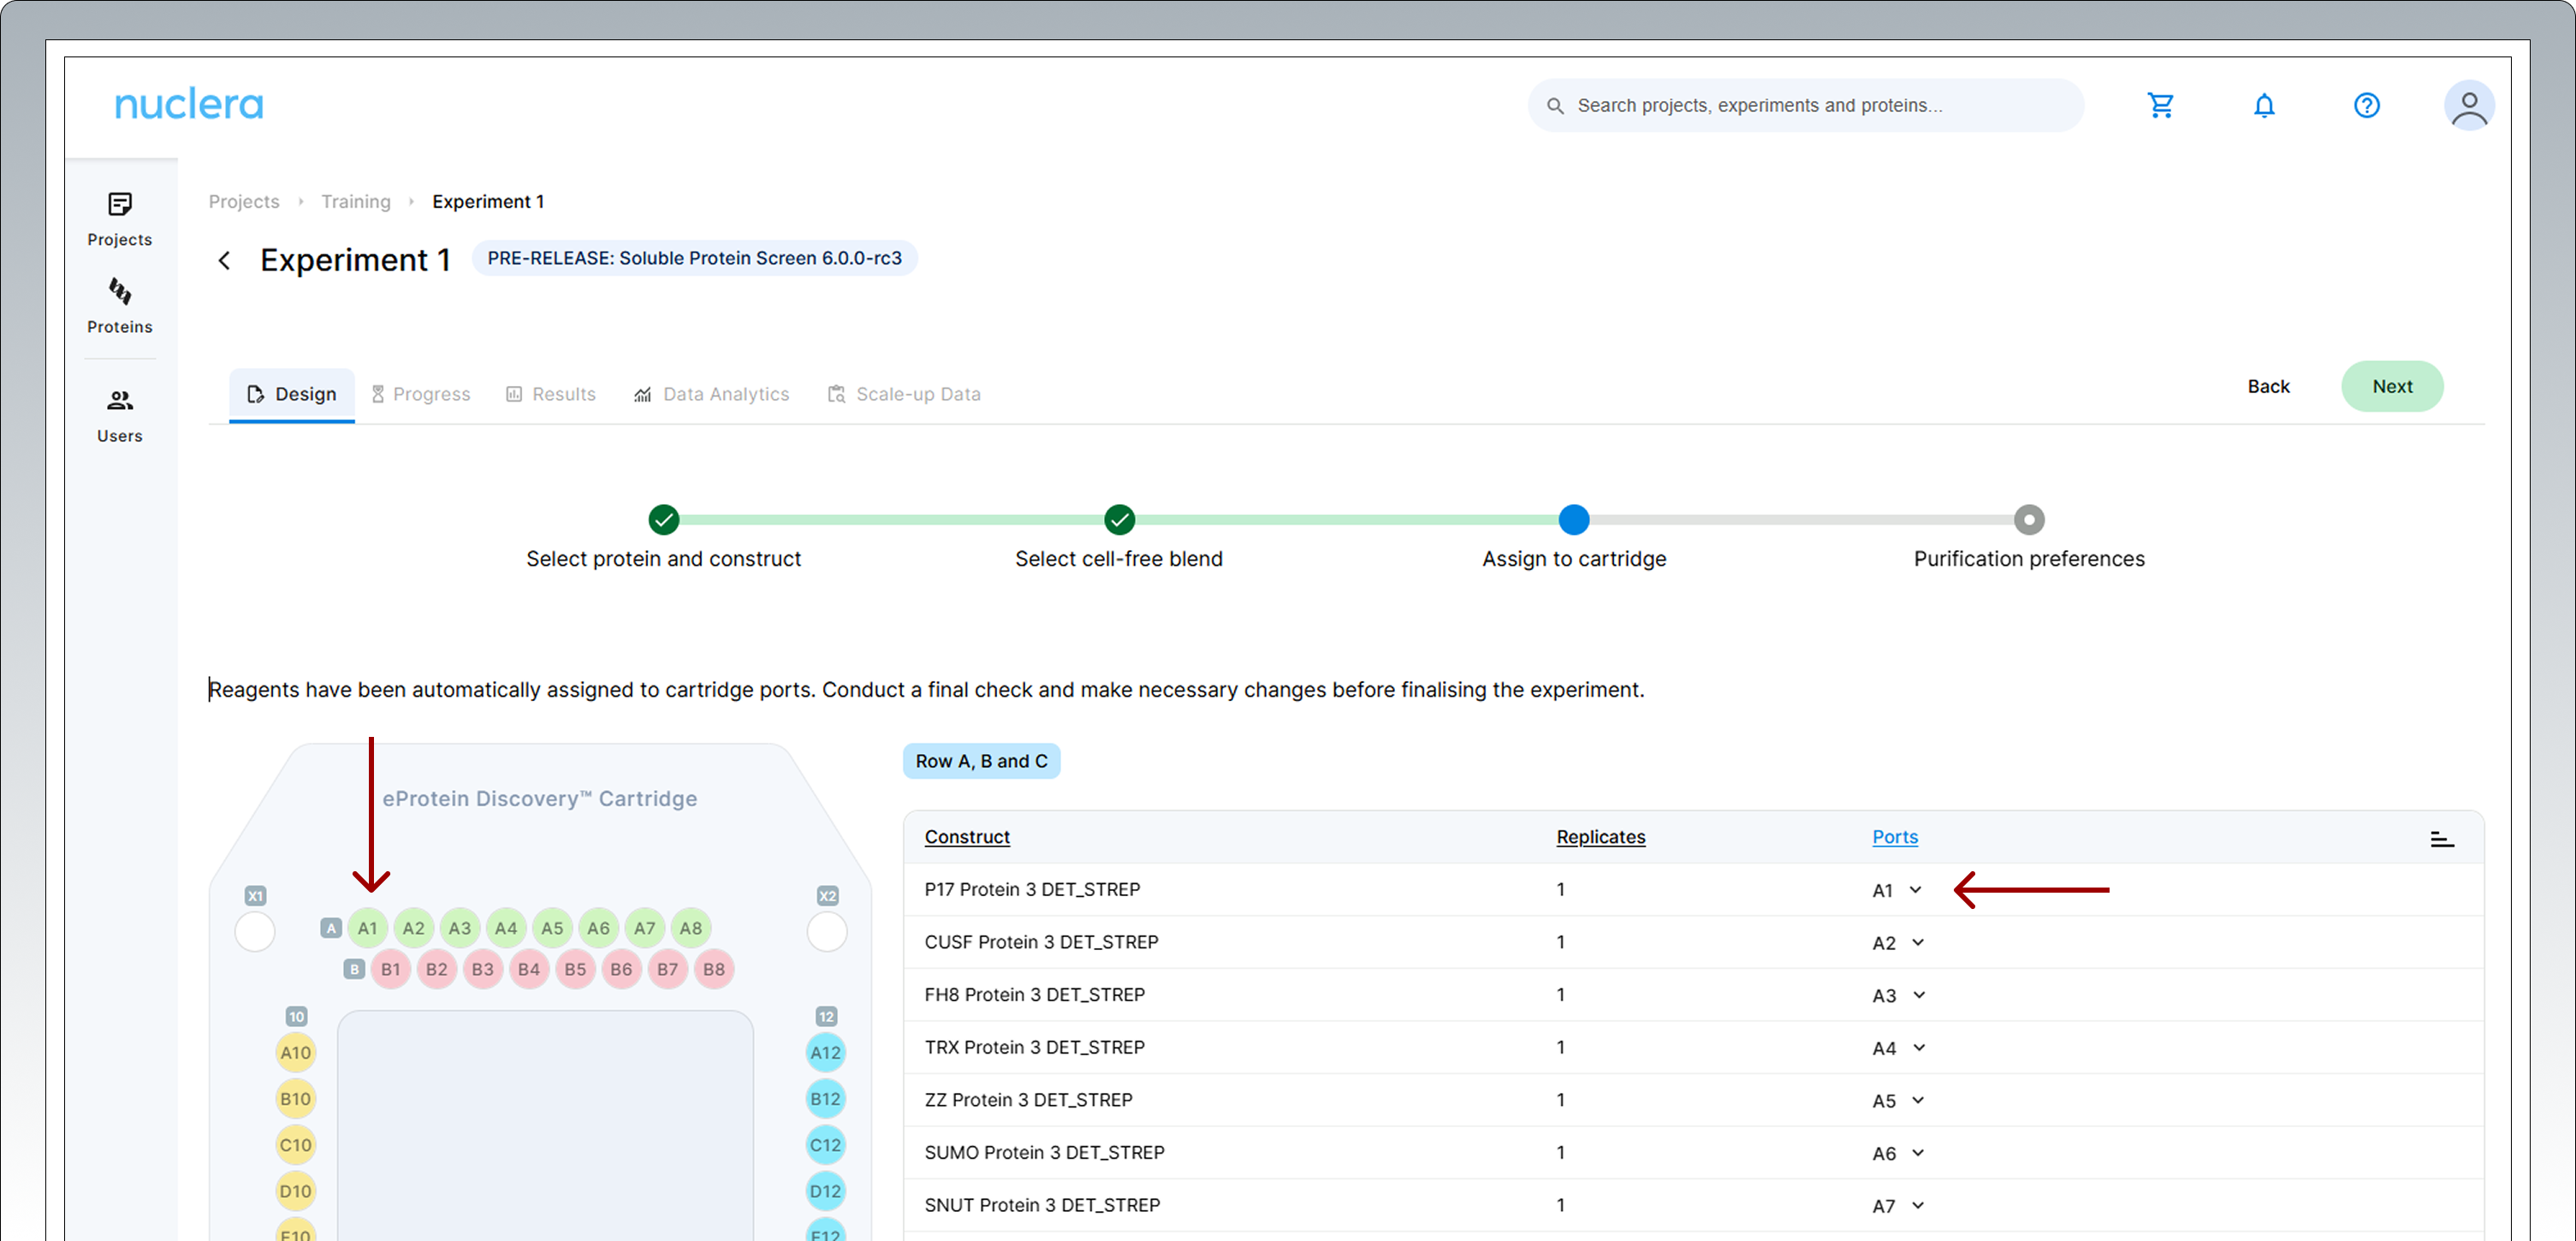Click the Back button
2576x1241 pixels.
coord(2268,386)
